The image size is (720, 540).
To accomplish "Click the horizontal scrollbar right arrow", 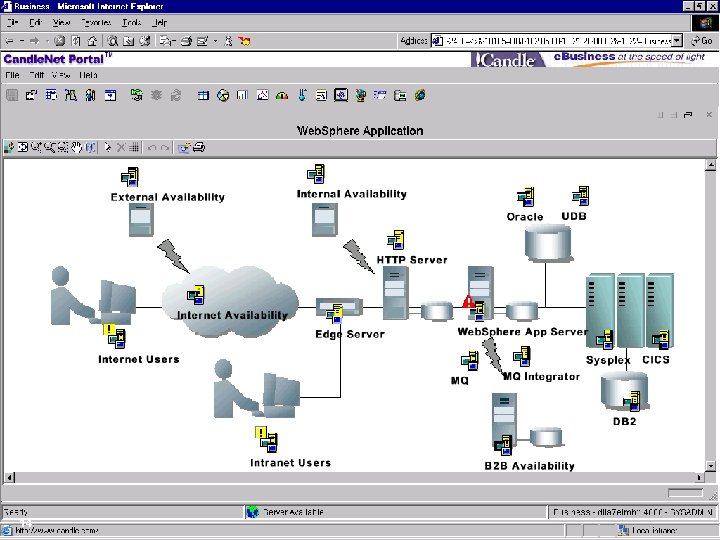I will 698,478.
